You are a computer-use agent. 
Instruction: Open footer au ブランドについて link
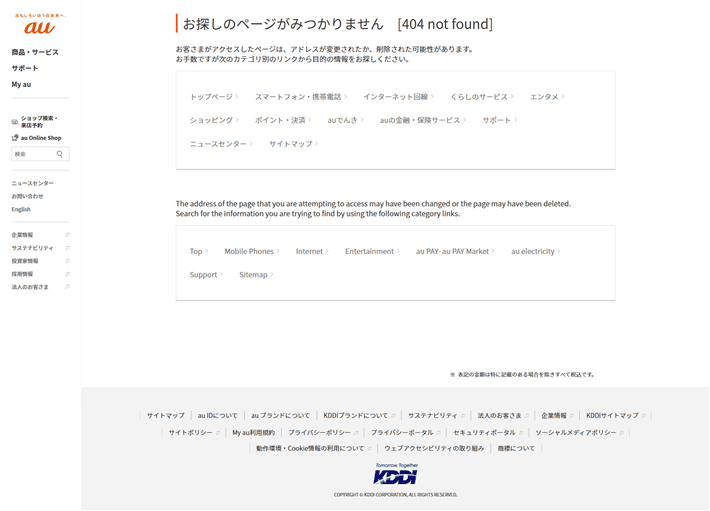(x=280, y=415)
